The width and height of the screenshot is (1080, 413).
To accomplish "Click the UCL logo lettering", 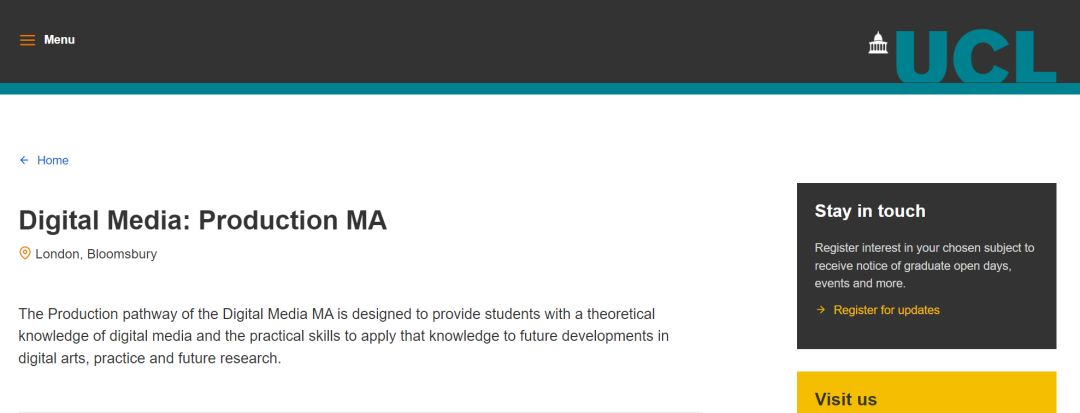I will click(x=975, y=56).
